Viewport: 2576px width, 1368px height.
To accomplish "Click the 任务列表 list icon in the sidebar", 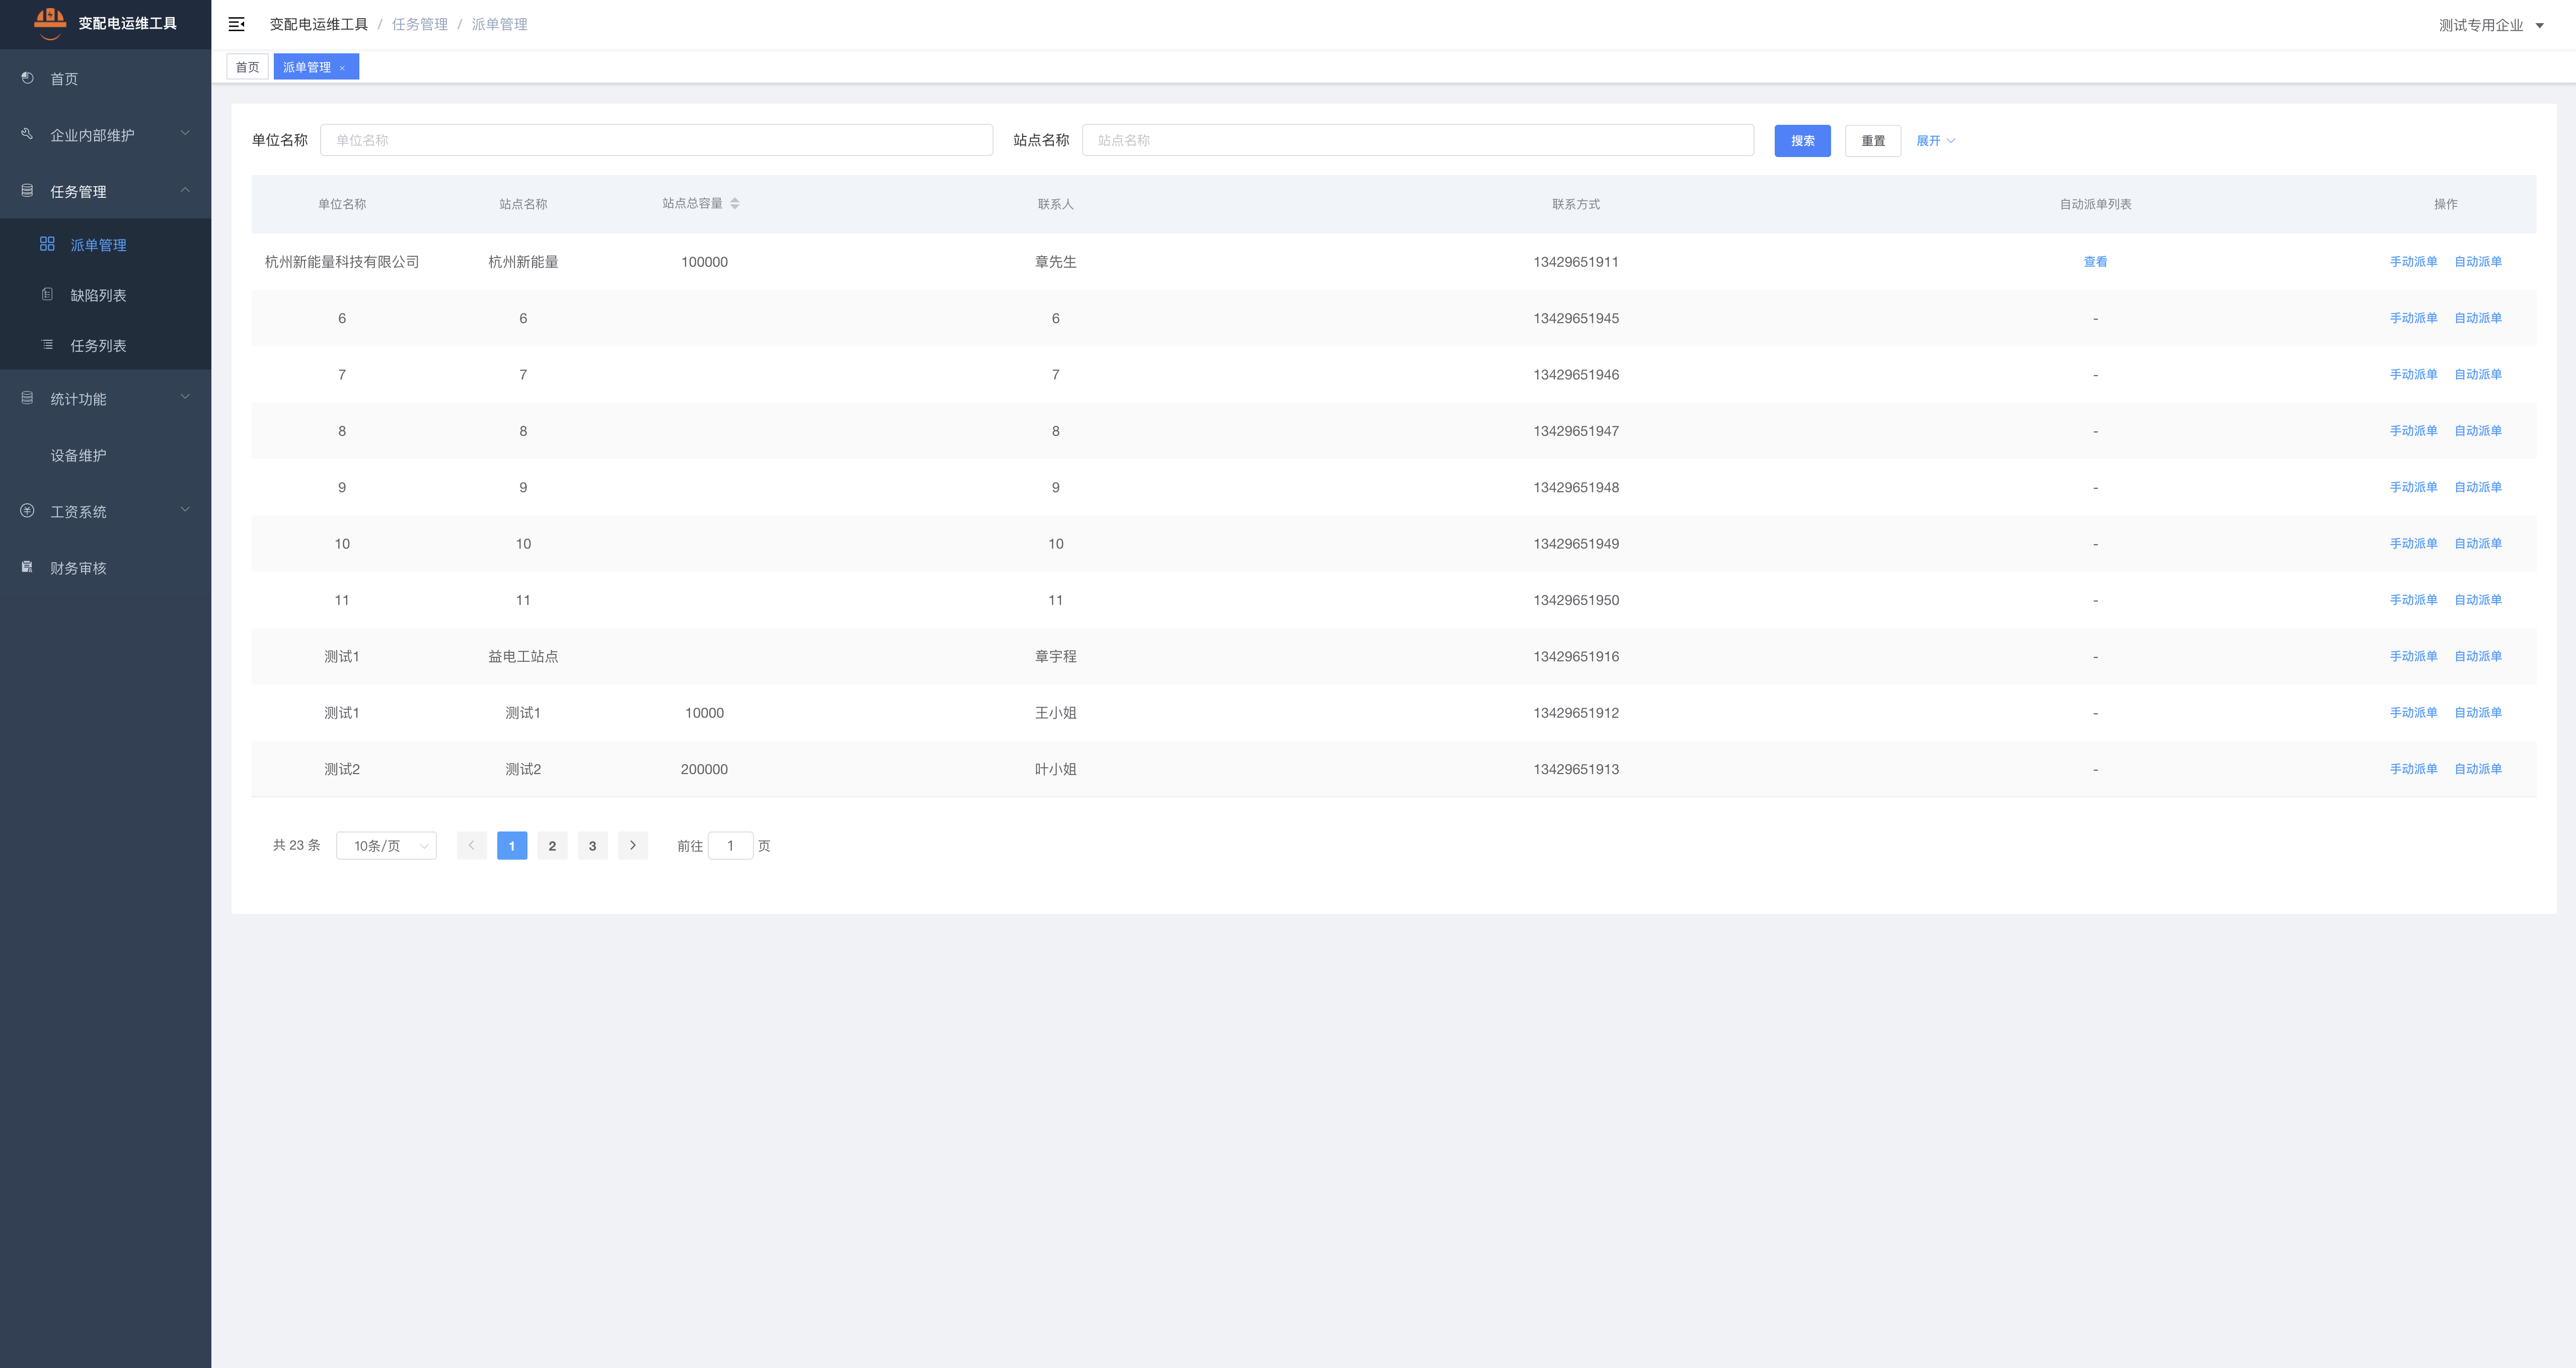I will point(47,344).
